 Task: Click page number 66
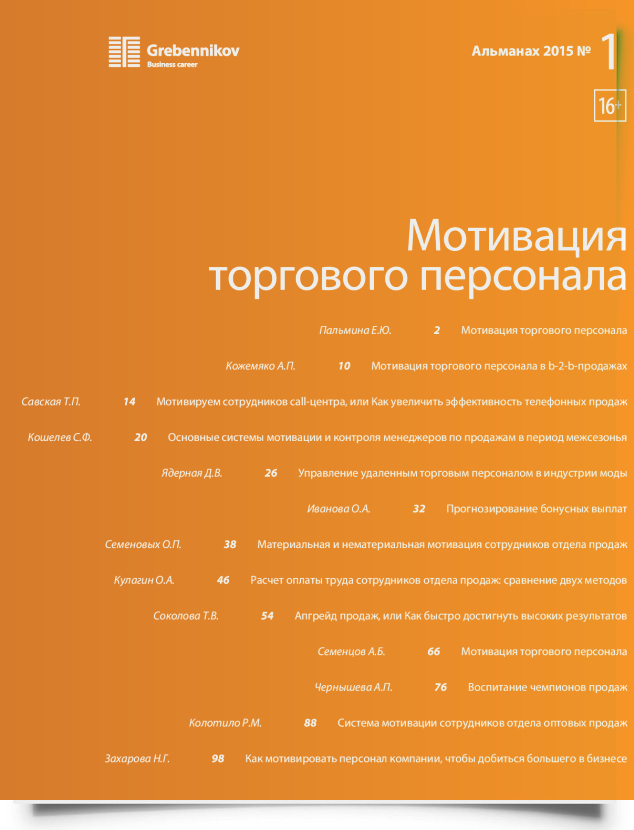point(433,651)
